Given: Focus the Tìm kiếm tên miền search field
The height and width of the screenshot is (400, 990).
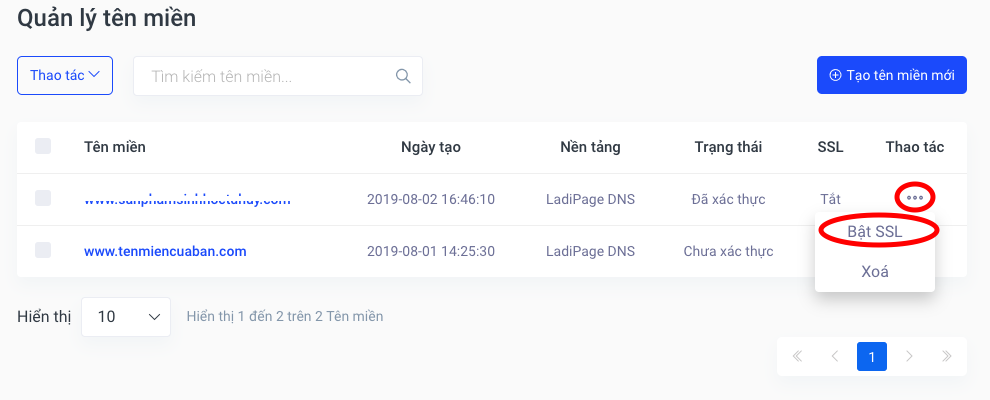Looking at the screenshot, I should coord(278,76).
